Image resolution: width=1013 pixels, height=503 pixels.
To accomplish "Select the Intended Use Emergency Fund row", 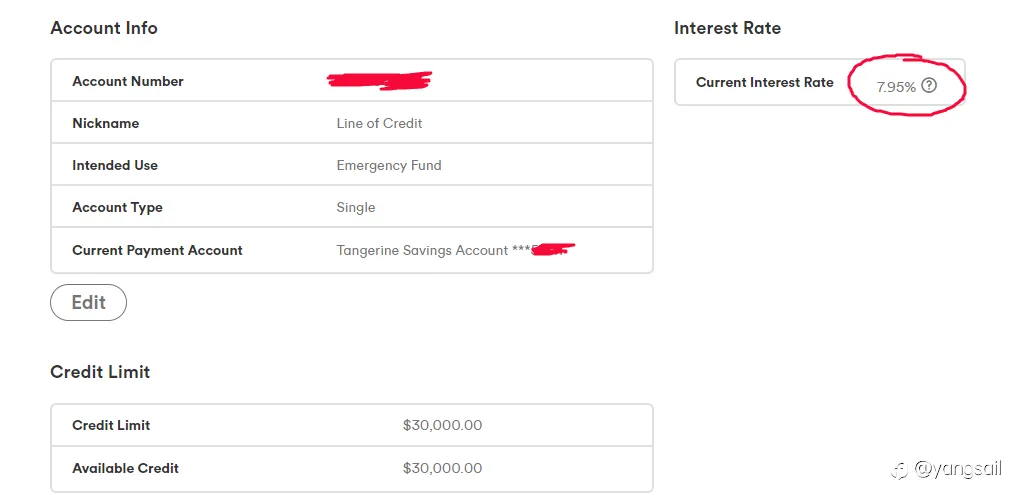I will tap(352, 165).
